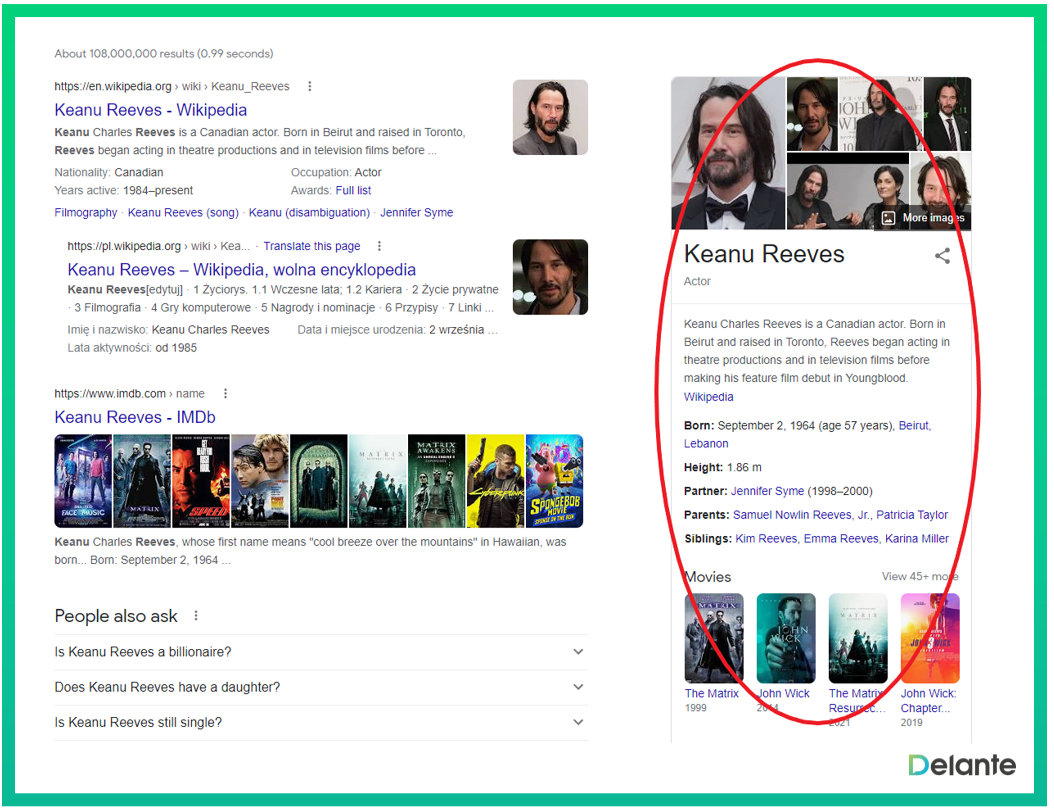The width and height of the screenshot is (1054, 811).
Task: Click 'View 45+ more' in Movies section
Action: (920, 576)
